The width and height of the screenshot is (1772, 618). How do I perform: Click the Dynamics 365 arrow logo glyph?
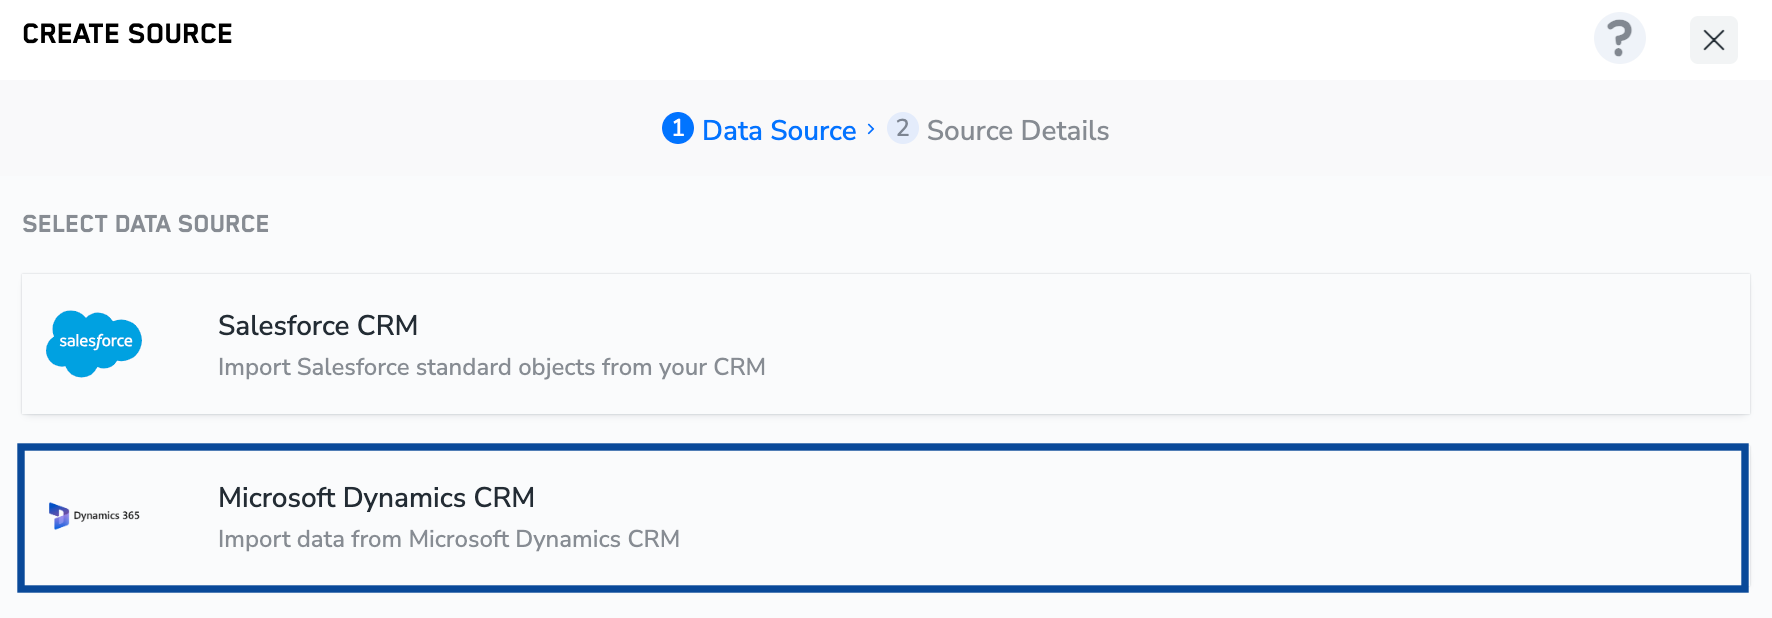[x=59, y=516]
